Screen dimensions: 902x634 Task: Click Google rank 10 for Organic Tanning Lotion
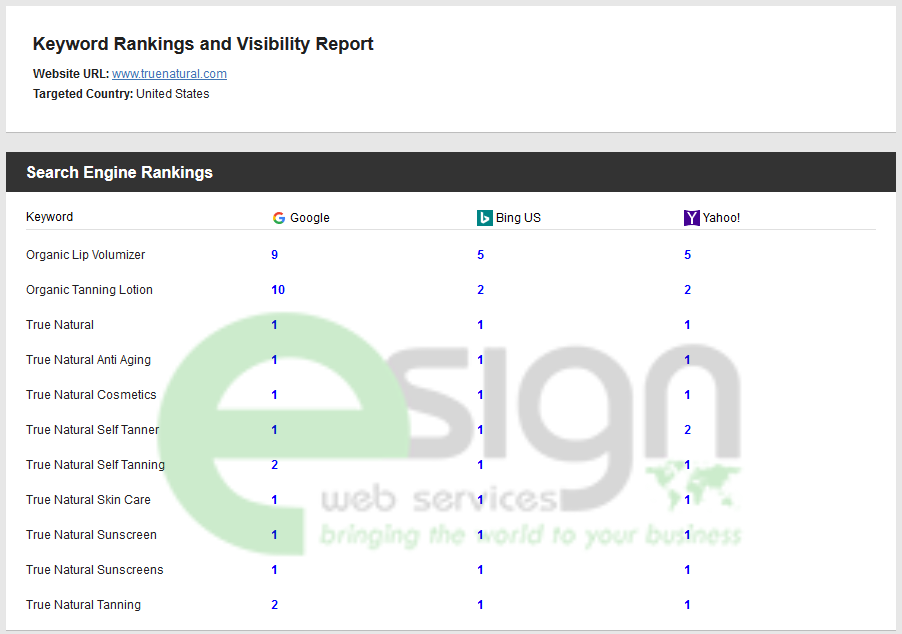pos(278,290)
